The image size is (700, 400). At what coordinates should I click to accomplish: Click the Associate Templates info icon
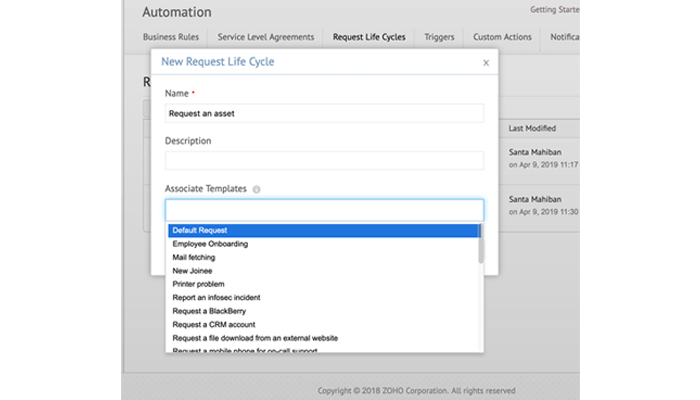tap(257, 189)
